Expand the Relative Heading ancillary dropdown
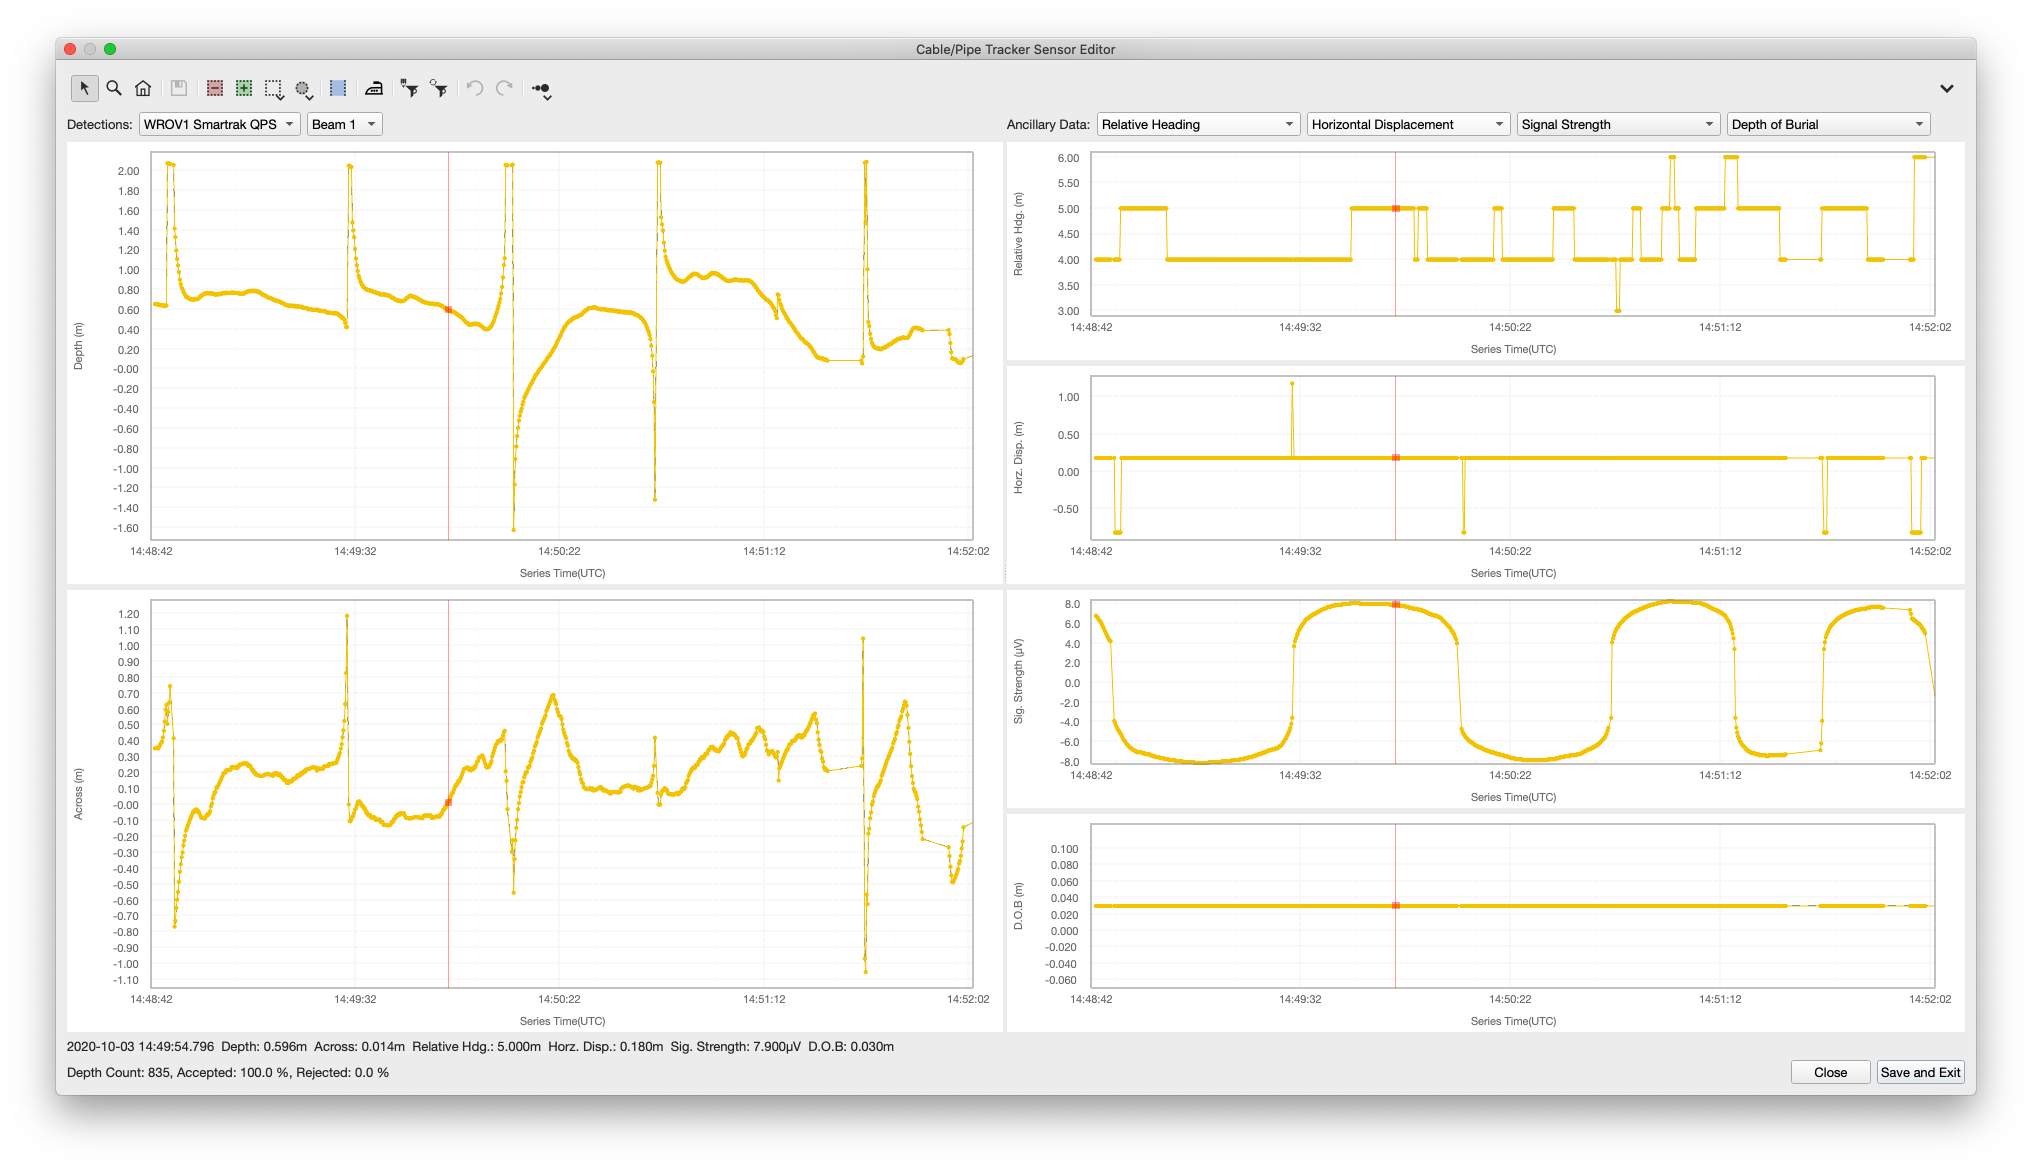 1198,124
